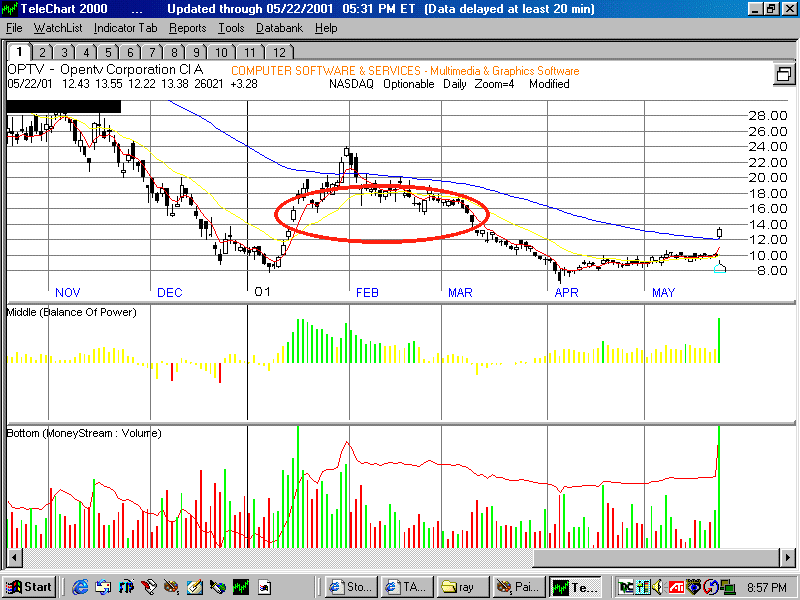Image resolution: width=800 pixels, height=600 pixels.
Task: Launch TeleChart green chart quick launch icon
Action: click(240, 587)
